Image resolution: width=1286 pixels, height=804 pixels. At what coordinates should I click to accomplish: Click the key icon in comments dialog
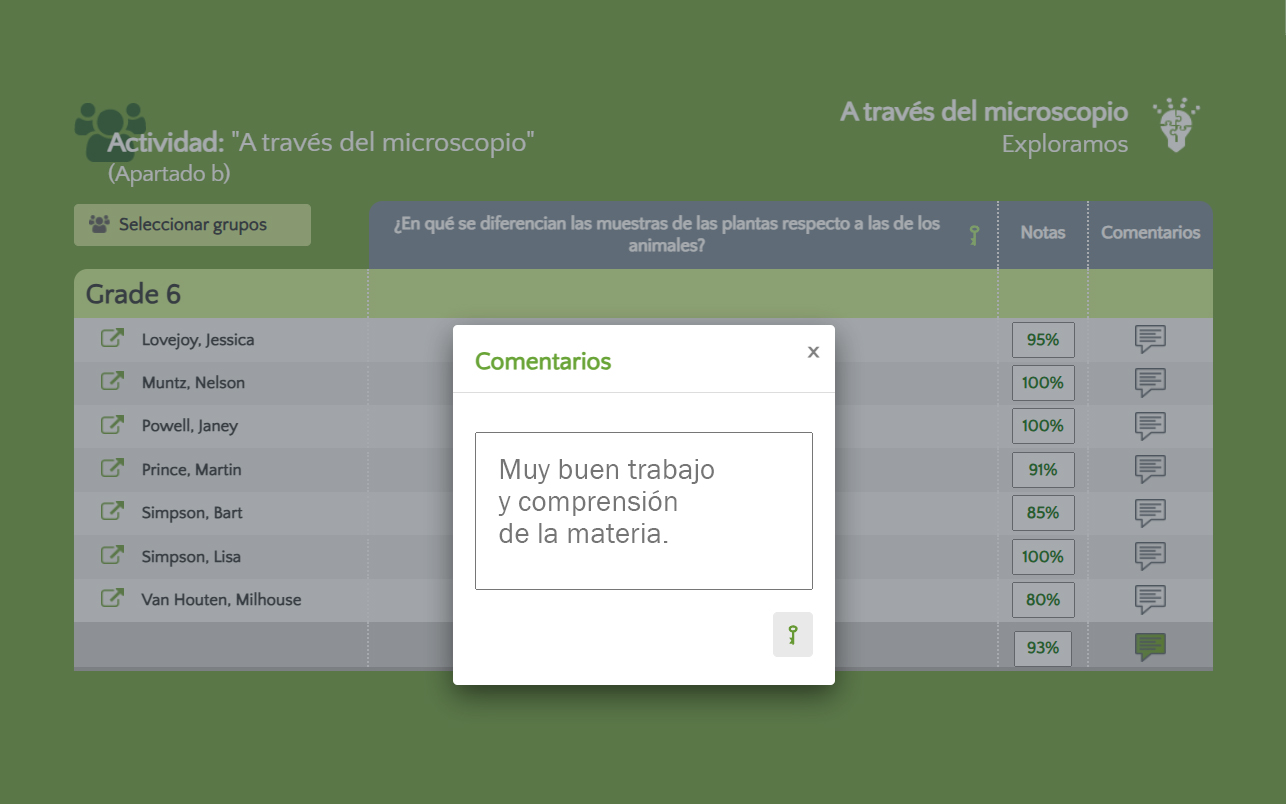click(x=792, y=635)
